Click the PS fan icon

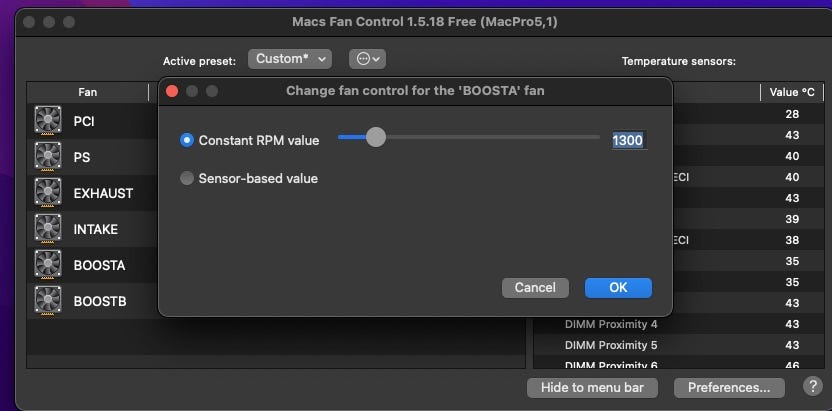tap(48, 157)
